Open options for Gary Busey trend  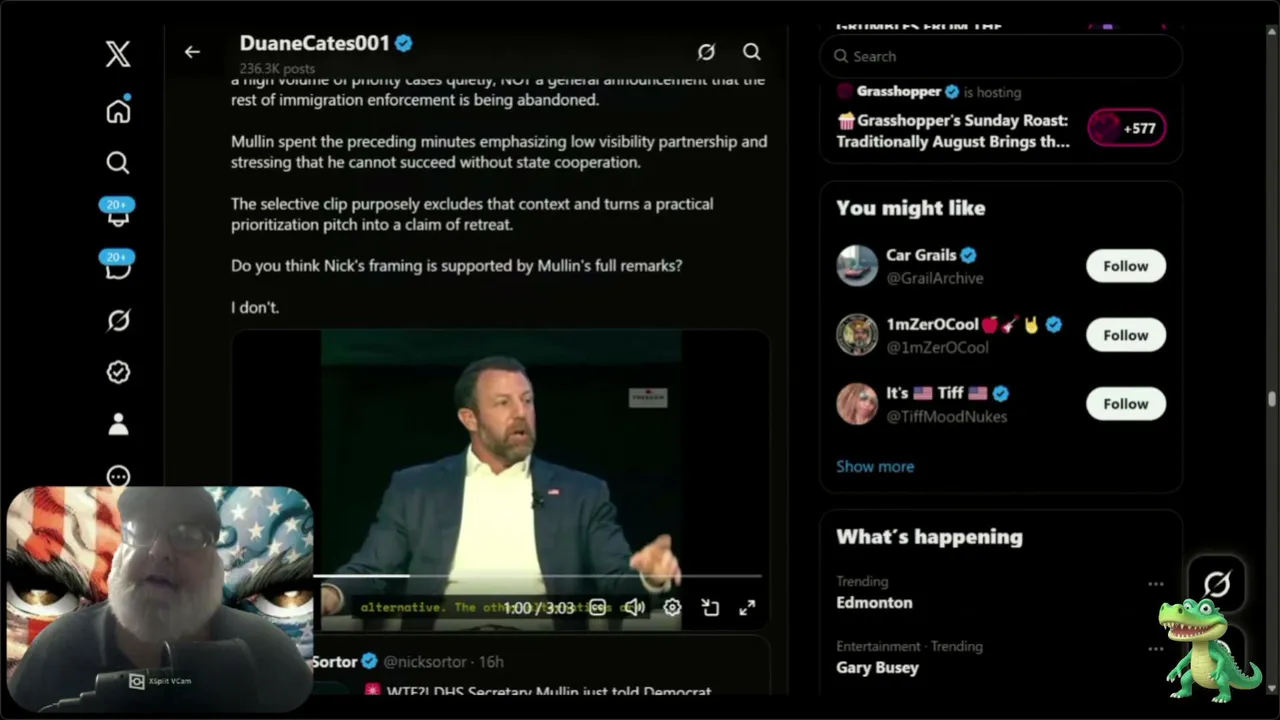(x=1156, y=649)
